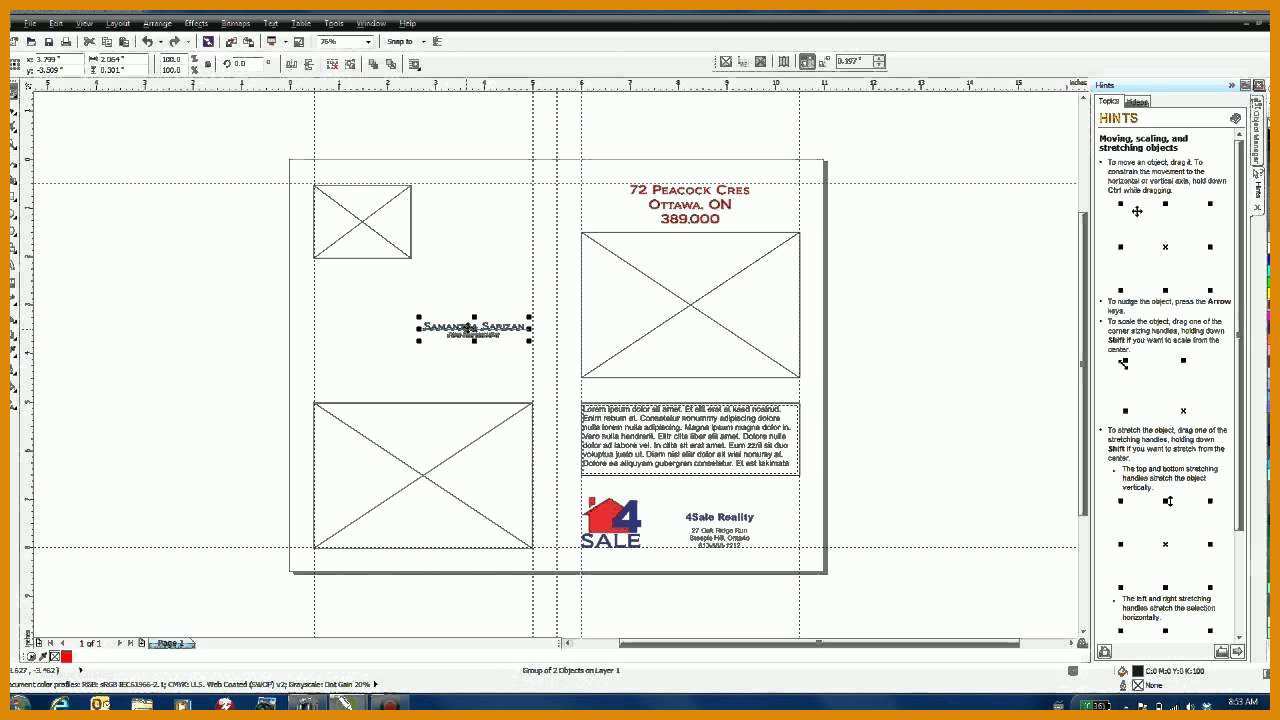
Task: Click the red color swatch in document palette
Action: (x=67, y=656)
